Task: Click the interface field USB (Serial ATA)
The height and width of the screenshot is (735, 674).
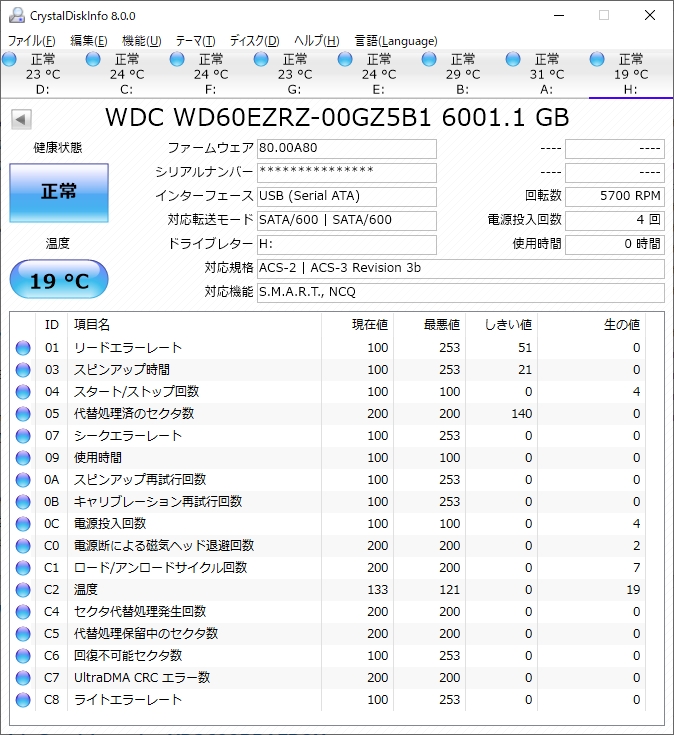Action: click(347, 196)
